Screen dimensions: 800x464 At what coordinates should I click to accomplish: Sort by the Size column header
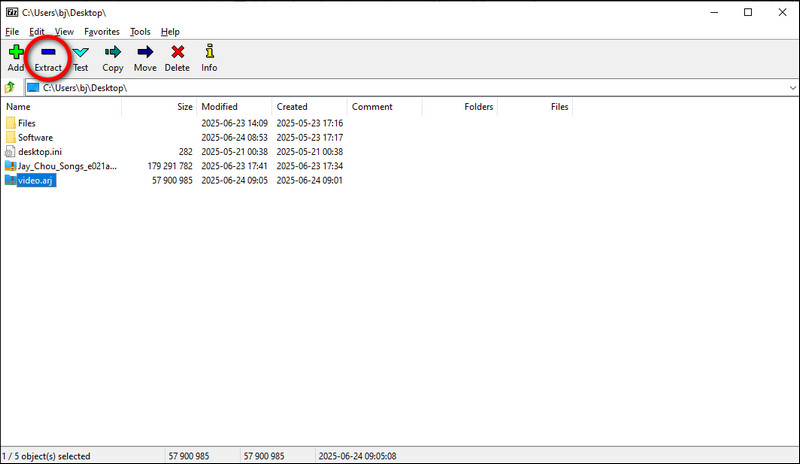pos(184,106)
